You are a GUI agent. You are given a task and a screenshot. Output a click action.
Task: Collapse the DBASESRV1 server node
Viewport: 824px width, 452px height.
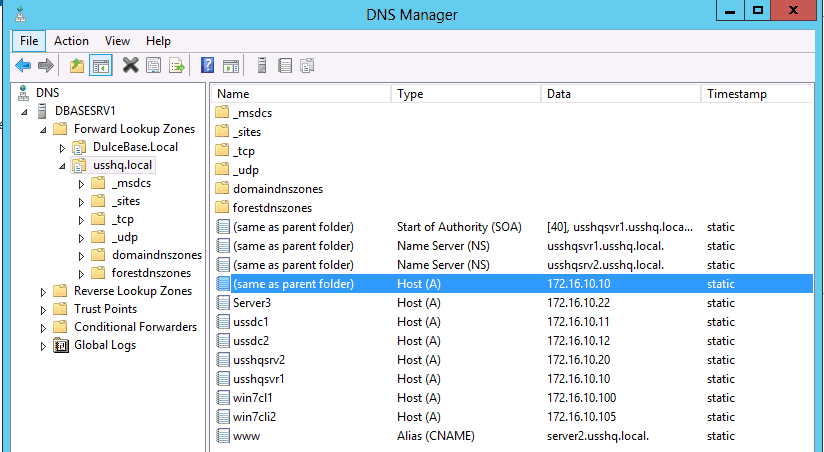(x=24, y=112)
